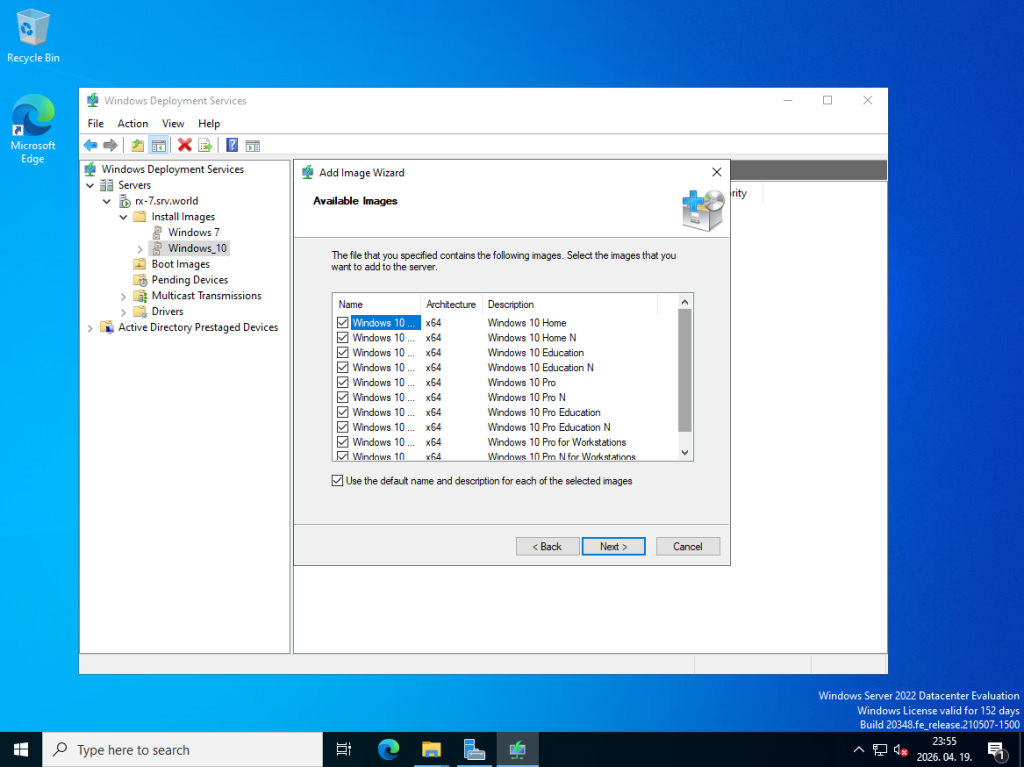1024x767 pixels.
Task: Open File Explorer from the taskbar
Action: pos(431,749)
